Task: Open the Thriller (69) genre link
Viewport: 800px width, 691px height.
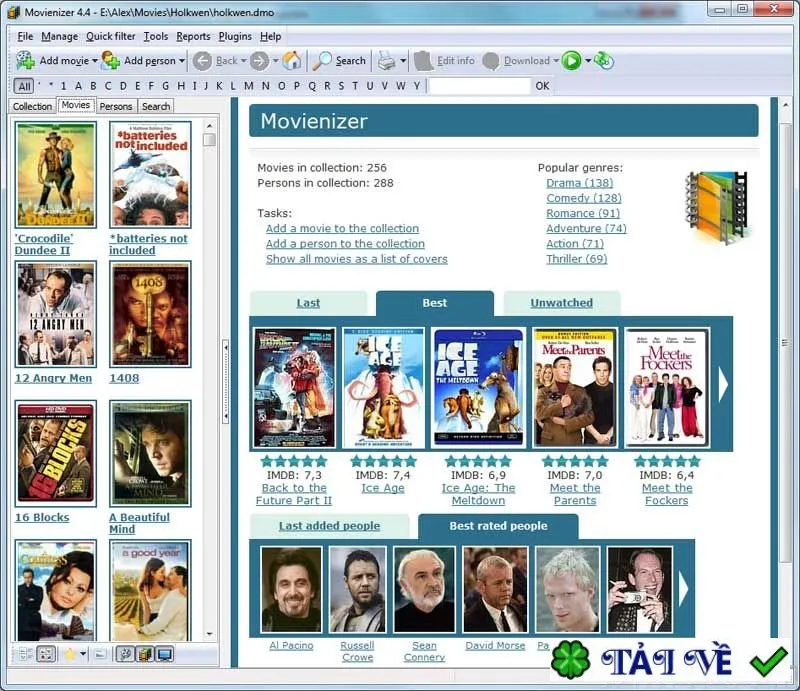Action: (x=577, y=259)
